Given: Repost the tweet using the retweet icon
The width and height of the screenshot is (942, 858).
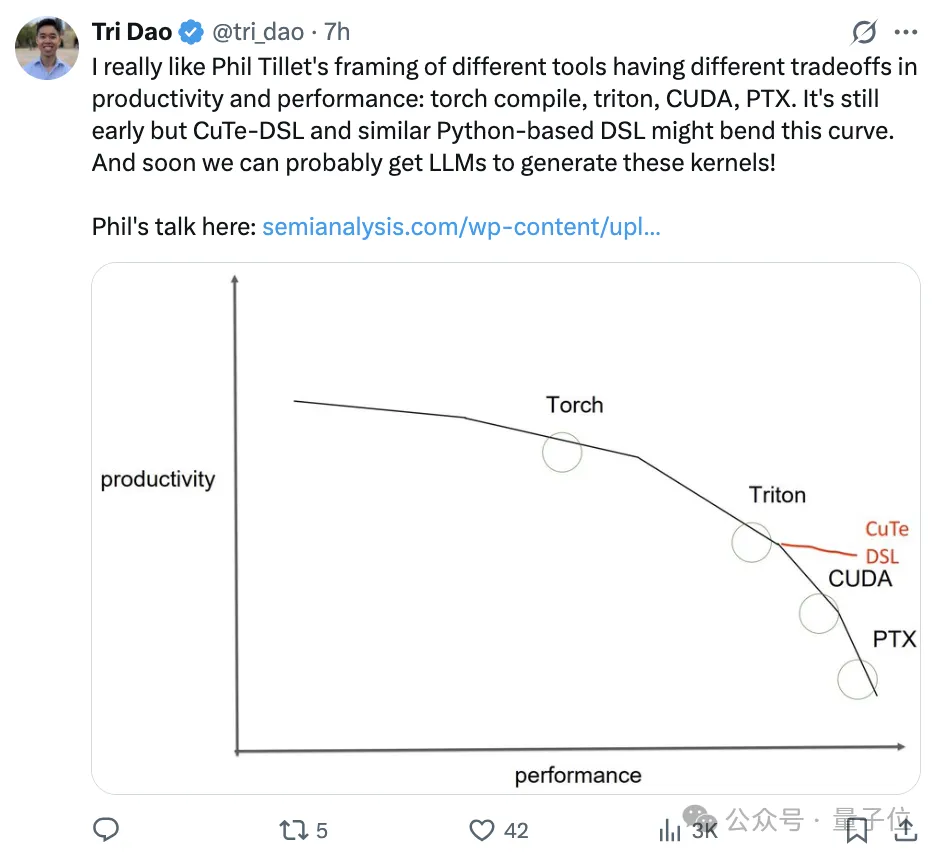Looking at the screenshot, I should click(293, 829).
